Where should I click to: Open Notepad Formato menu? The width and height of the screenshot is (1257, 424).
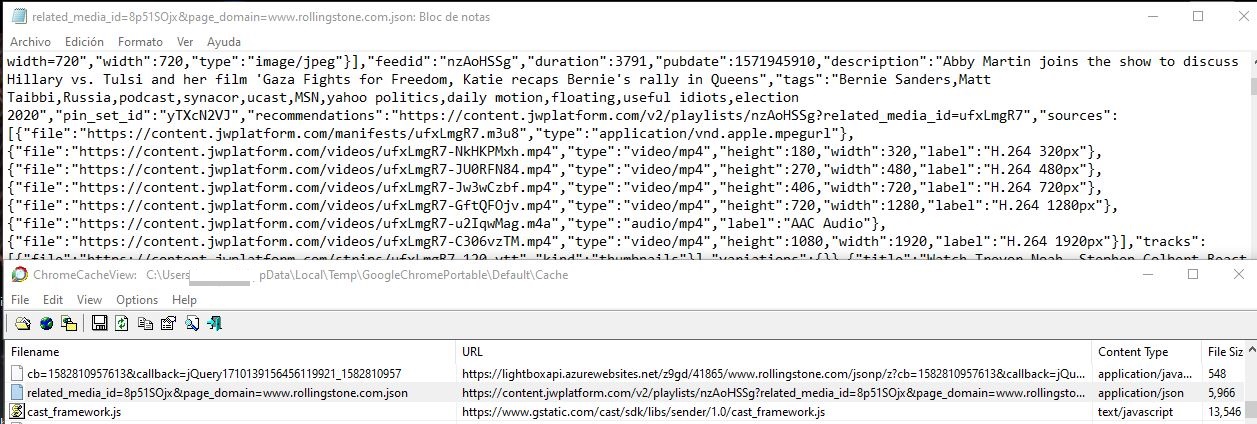(140, 42)
